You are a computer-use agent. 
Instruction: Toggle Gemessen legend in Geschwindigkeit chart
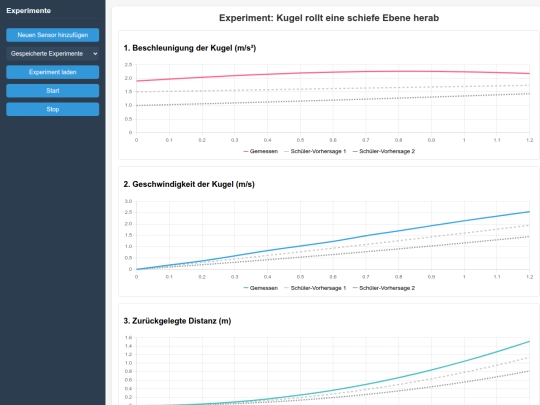coord(260,288)
